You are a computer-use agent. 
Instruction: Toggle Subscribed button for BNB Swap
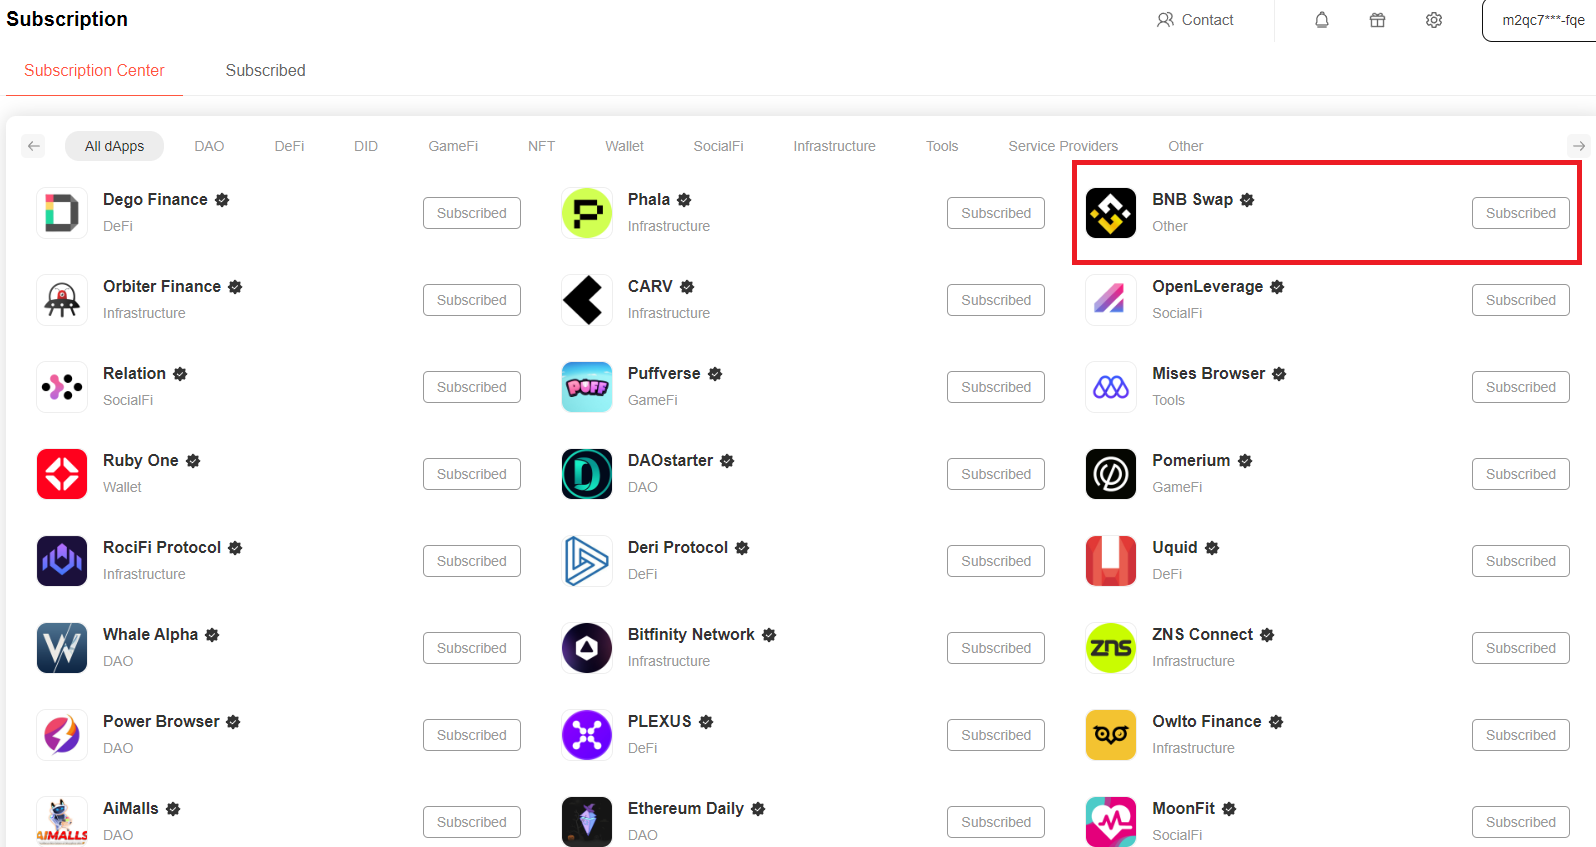[1521, 213]
